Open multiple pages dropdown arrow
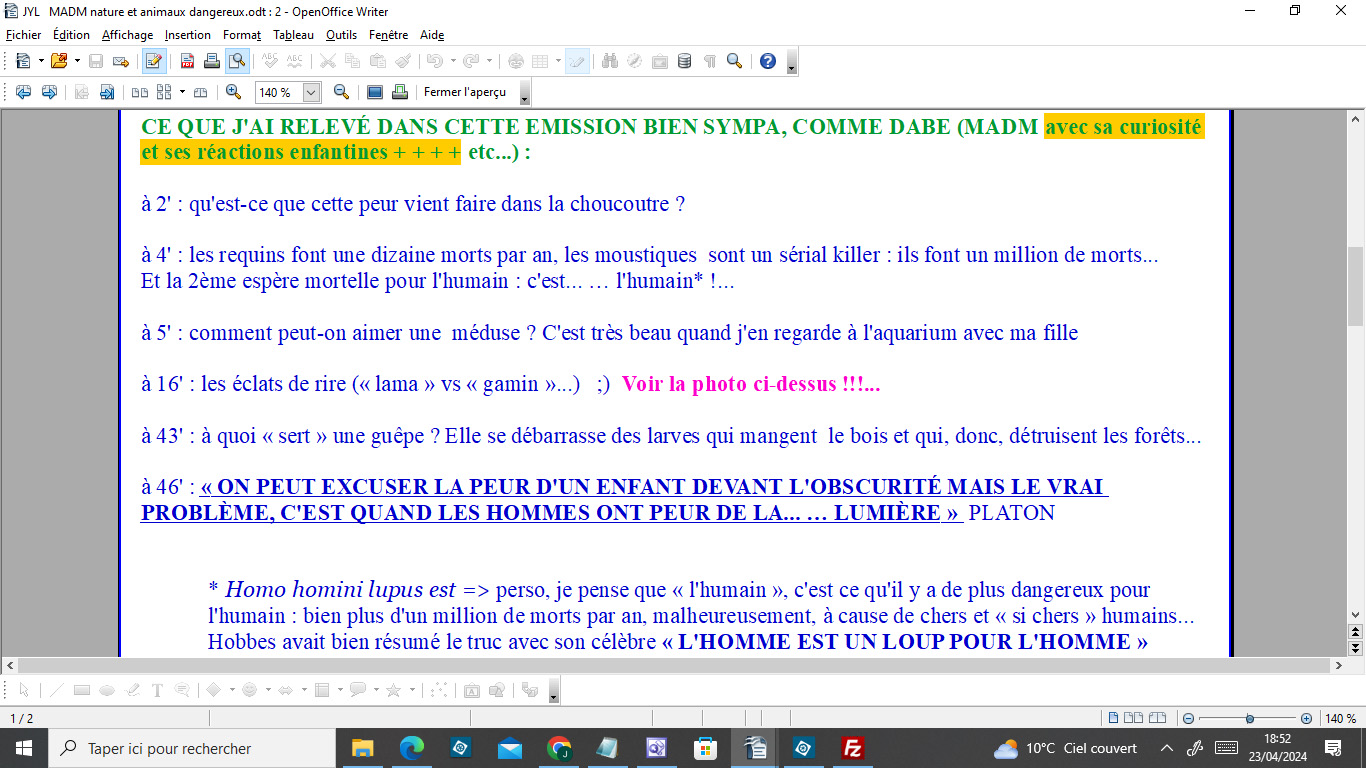Image resolution: width=1366 pixels, height=768 pixels. click(x=181, y=92)
